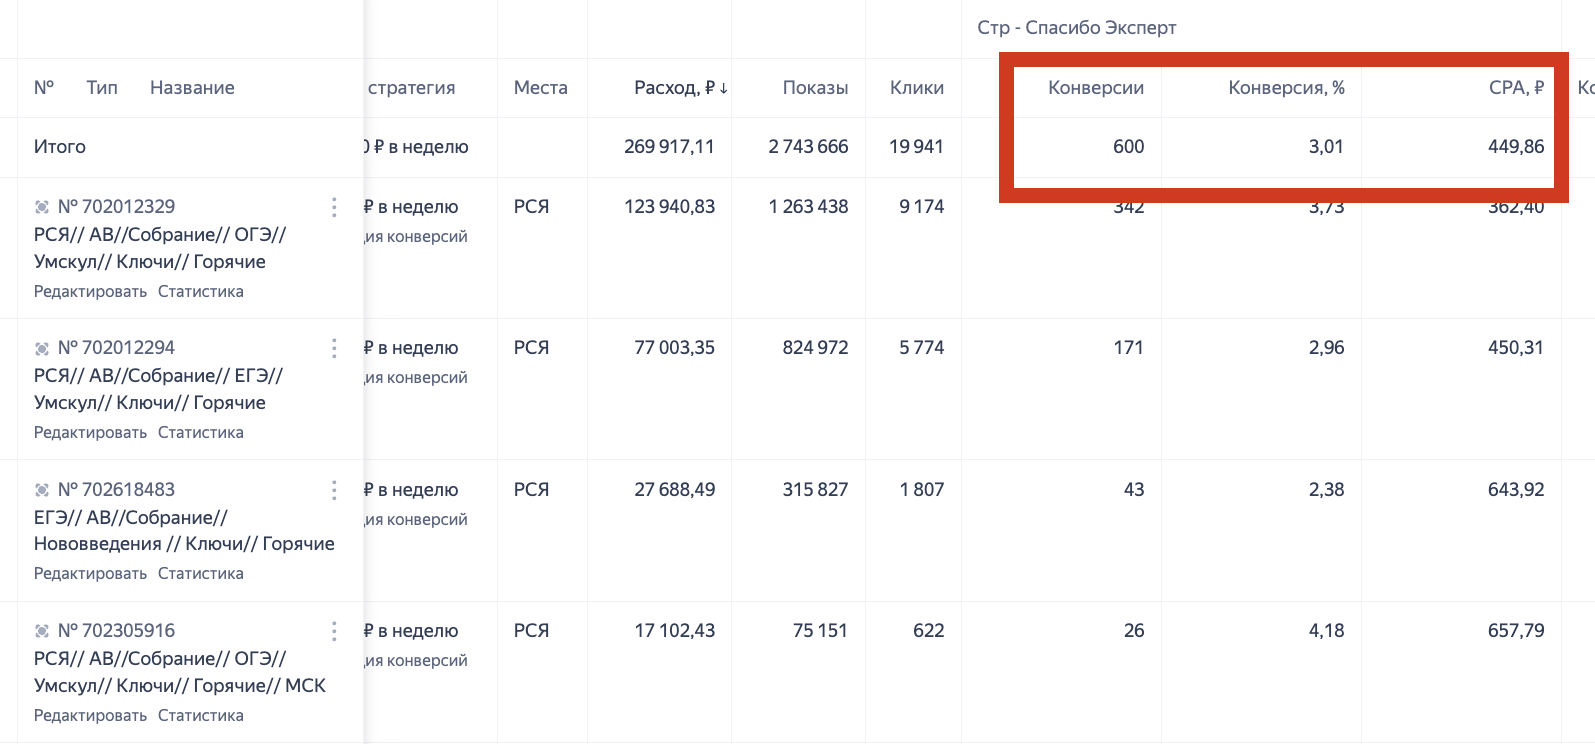
Task: Open the three-dot menu for campaign 702012294
Action: click(x=334, y=348)
